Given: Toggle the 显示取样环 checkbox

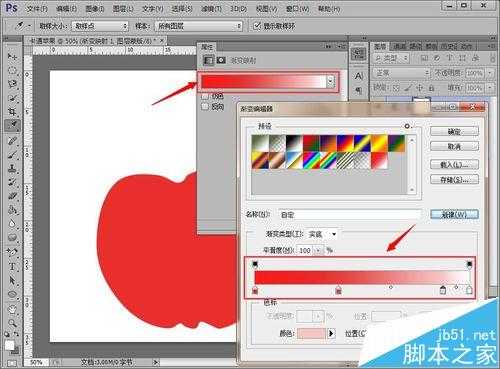Looking at the screenshot, I should 256,26.
